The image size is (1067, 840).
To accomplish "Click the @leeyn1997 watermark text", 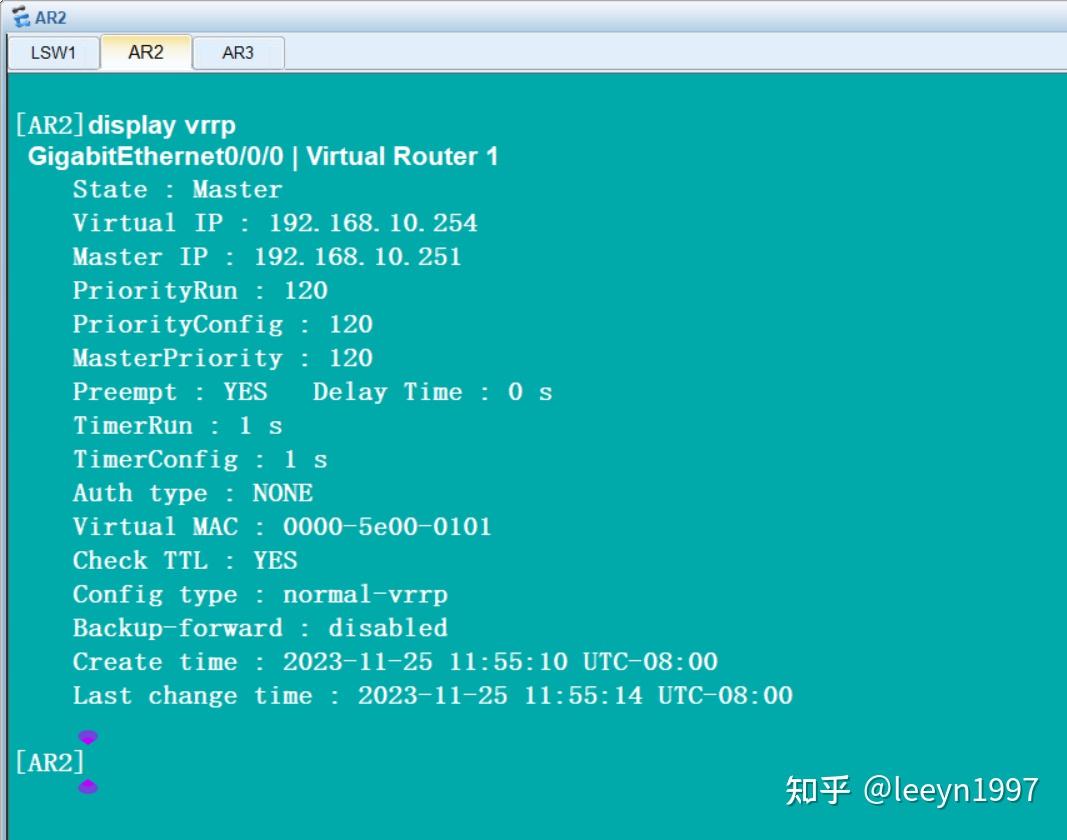I will pos(951,790).
